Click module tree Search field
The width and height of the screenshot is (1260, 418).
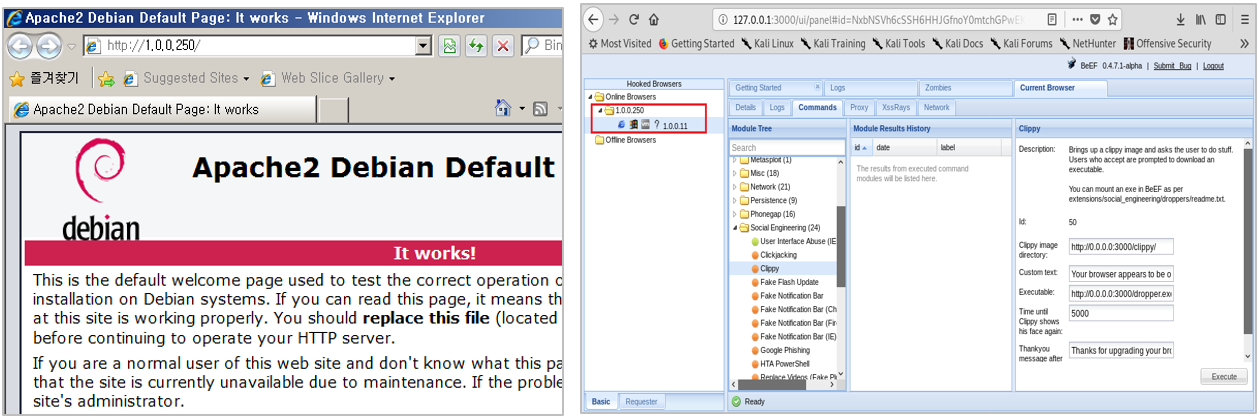(786, 147)
